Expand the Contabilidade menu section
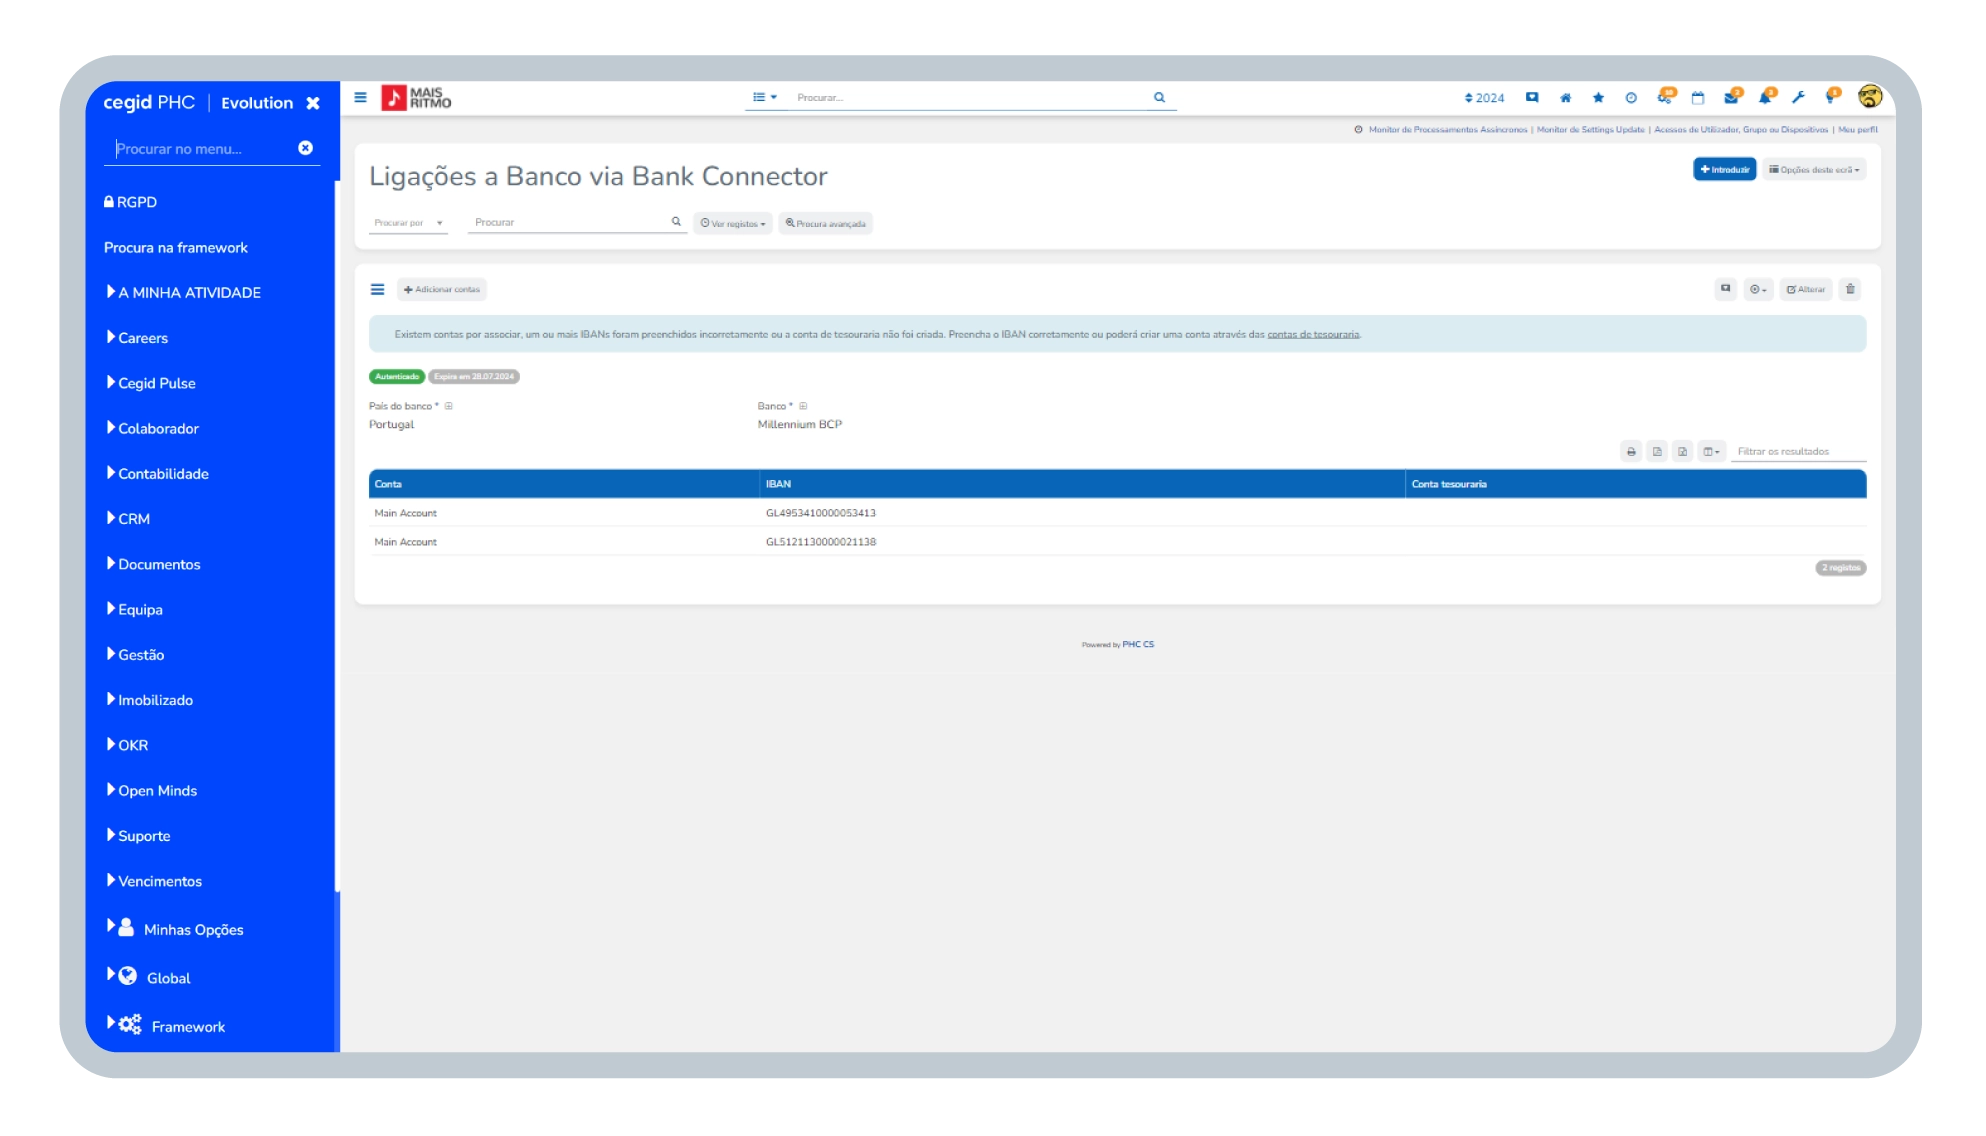Viewport: 1986px width, 1136px height. 158,474
